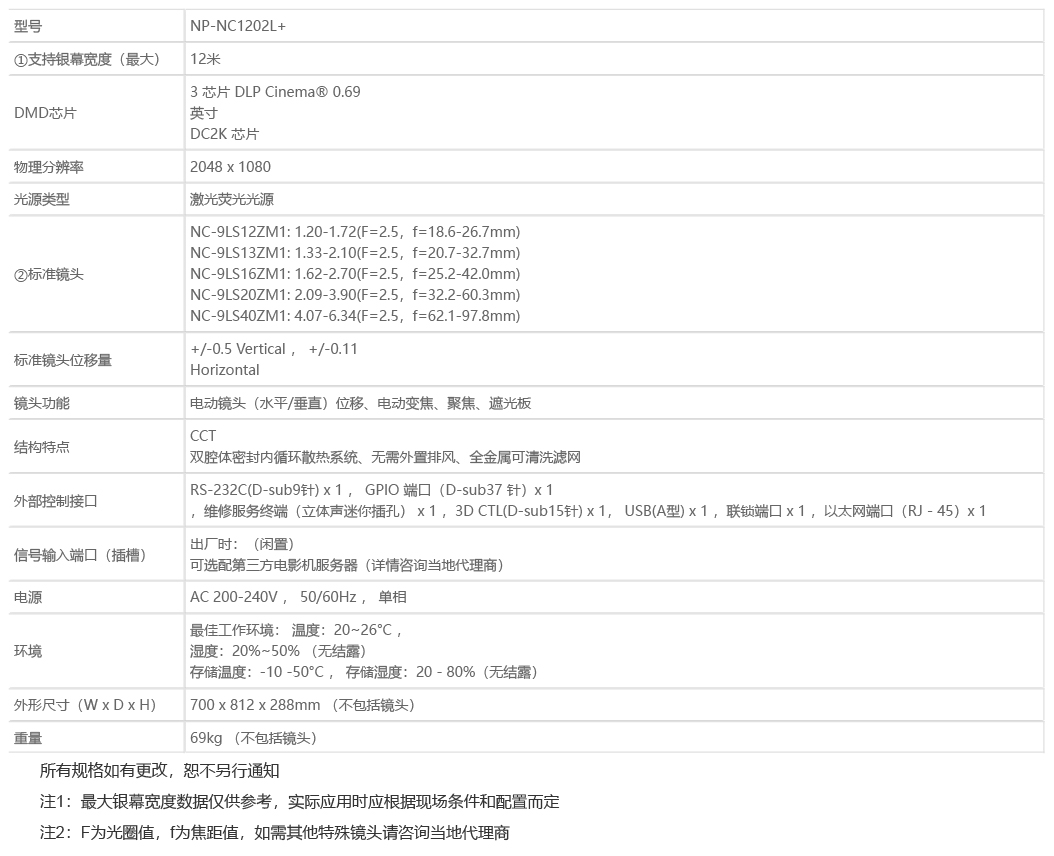Select the CCT text under 结构特点
Image resolution: width=1054 pixels, height=856 pixels.
tap(203, 436)
